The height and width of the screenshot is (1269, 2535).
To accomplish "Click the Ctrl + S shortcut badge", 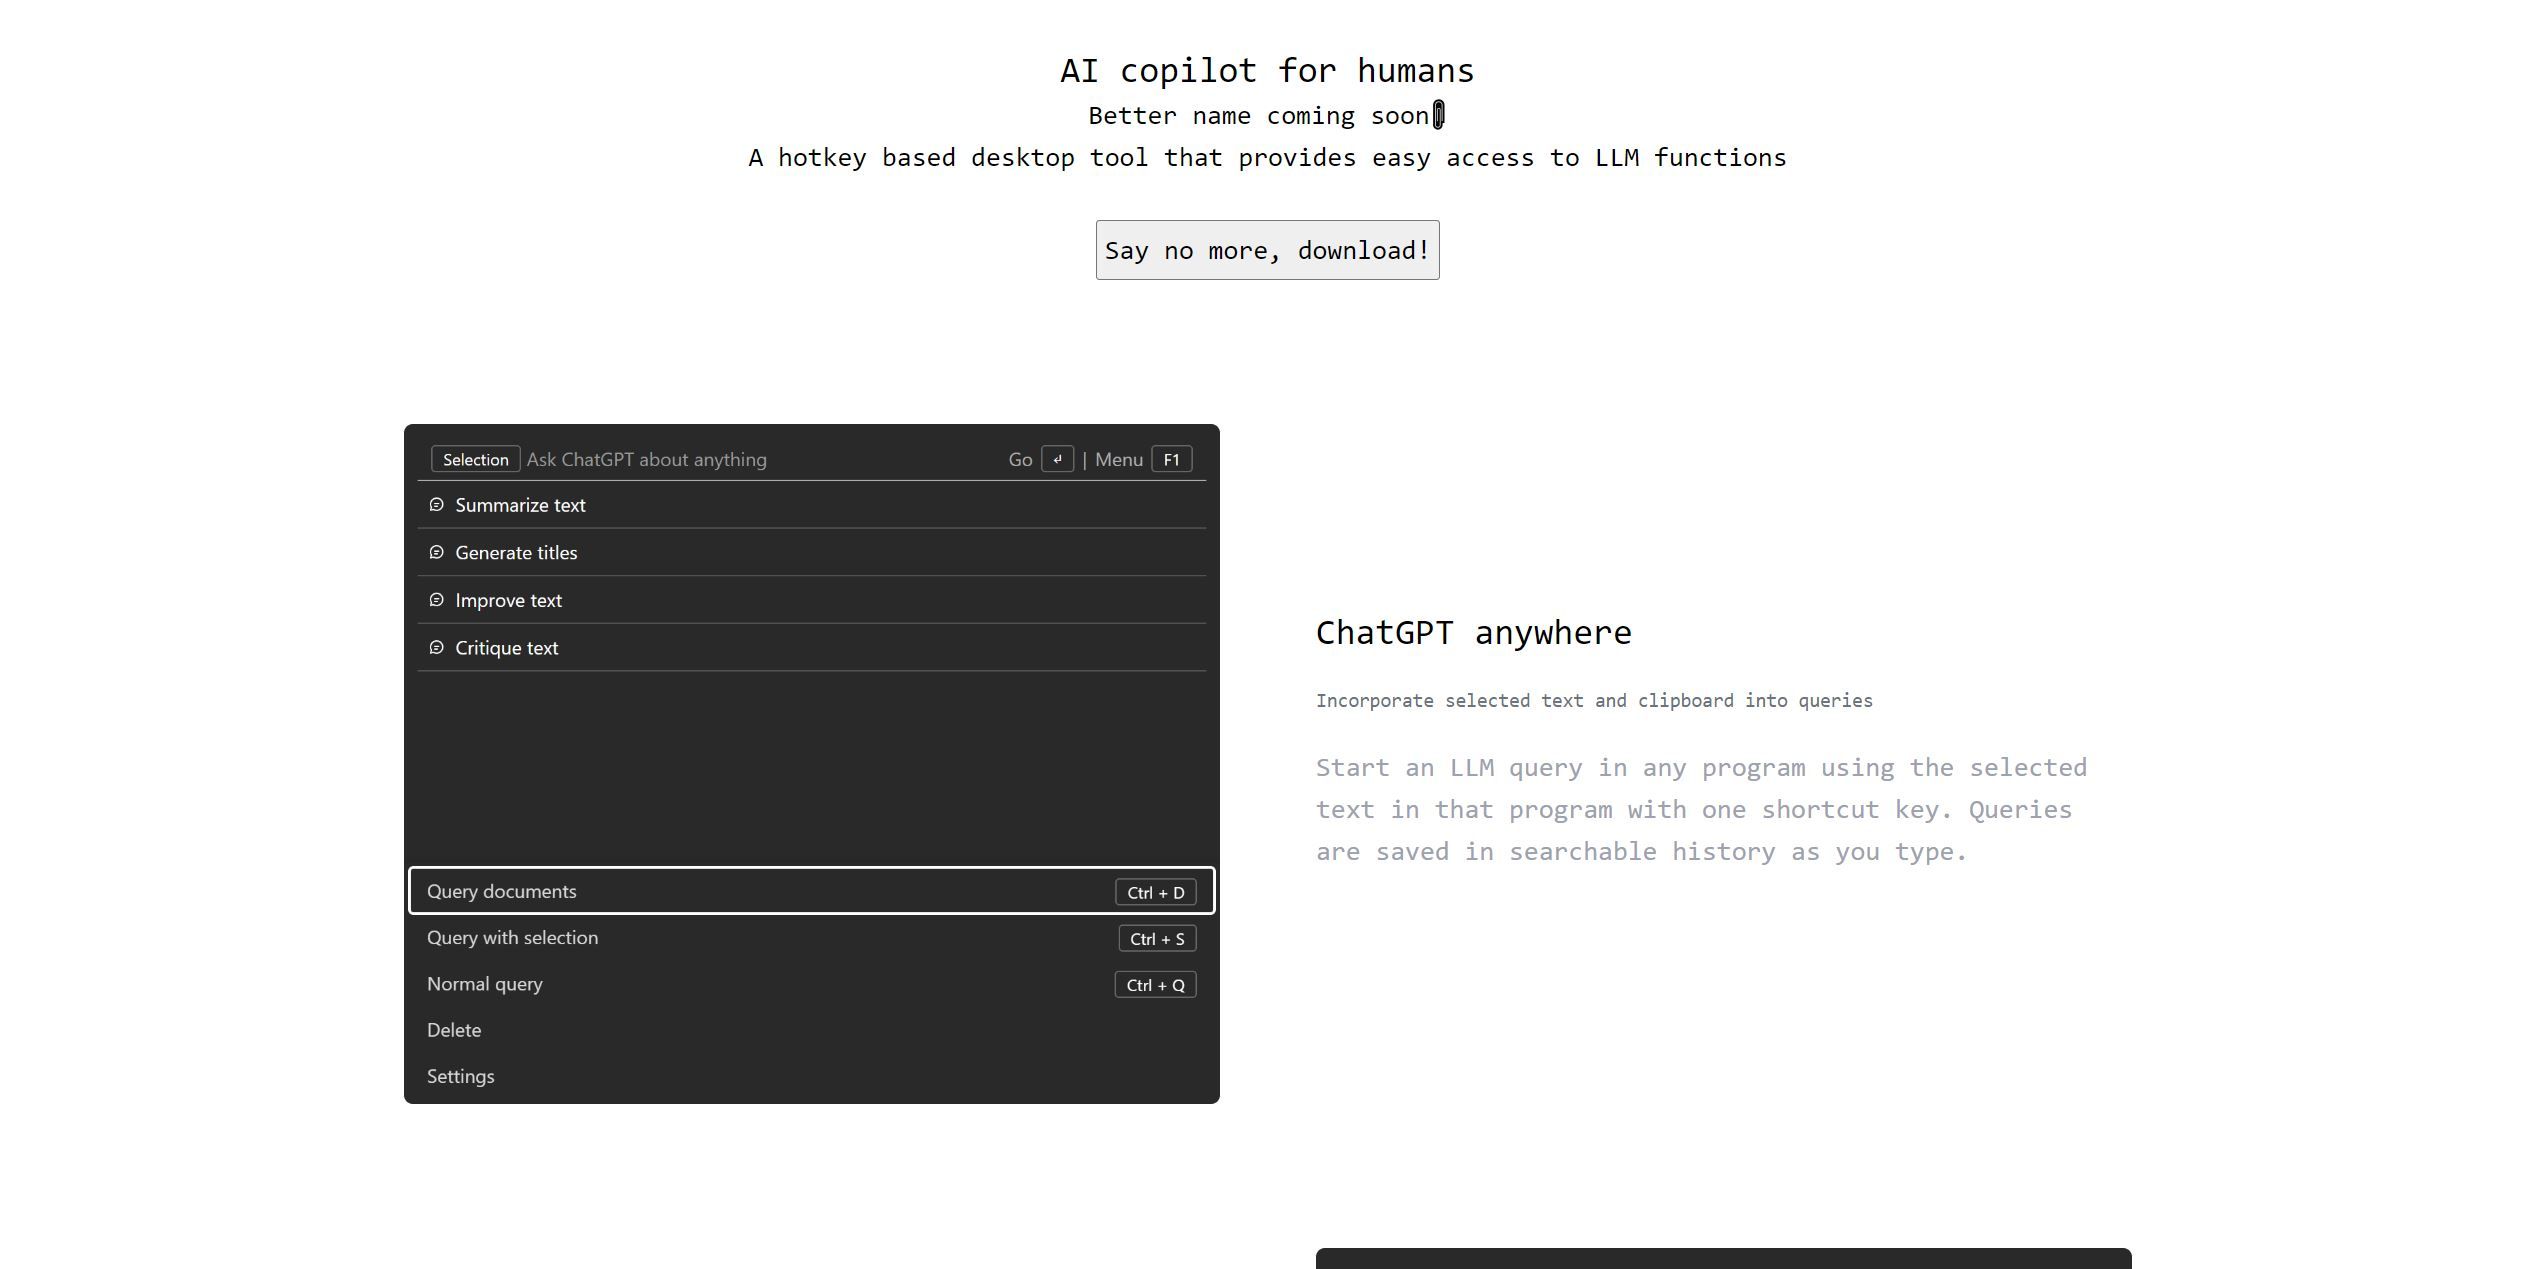I will (1157, 939).
